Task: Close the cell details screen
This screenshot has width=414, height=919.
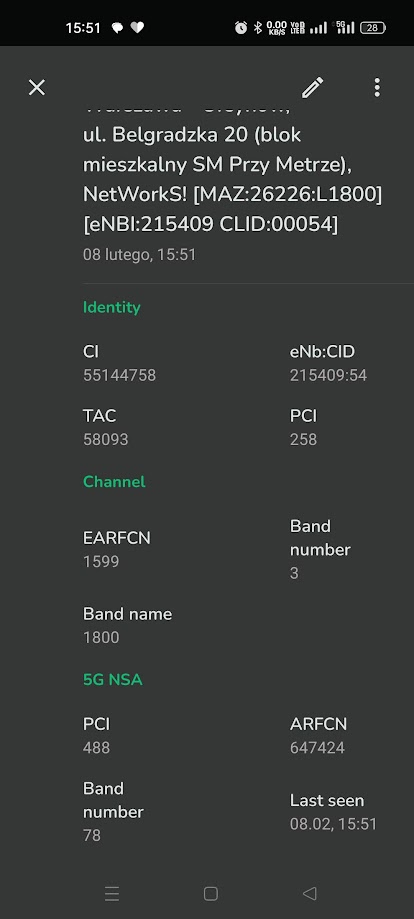Action: point(37,87)
